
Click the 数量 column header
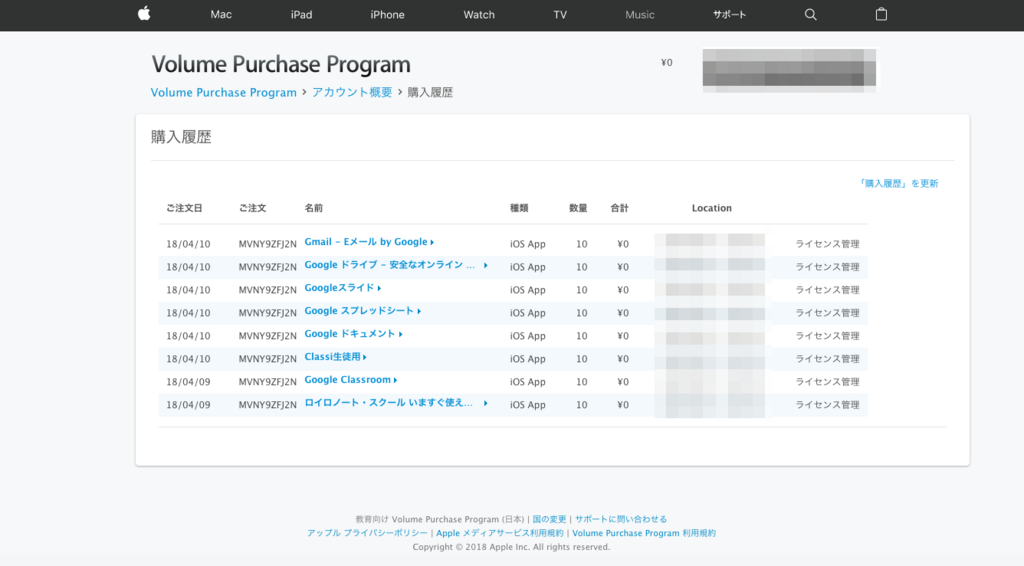pos(578,208)
